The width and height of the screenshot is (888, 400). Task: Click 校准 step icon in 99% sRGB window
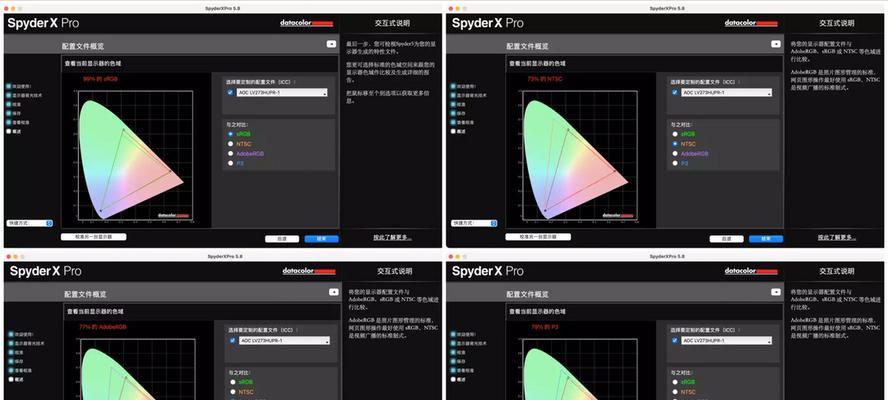click(8, 104)
